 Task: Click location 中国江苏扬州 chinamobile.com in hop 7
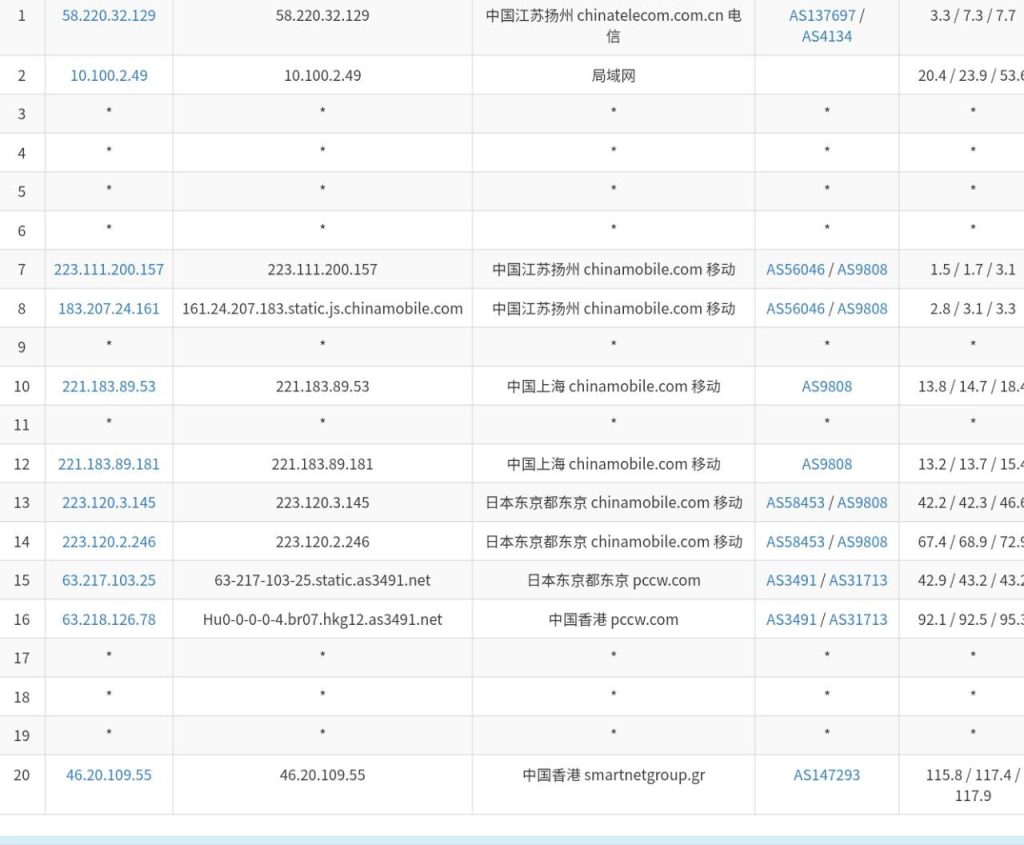click(613, 270)
